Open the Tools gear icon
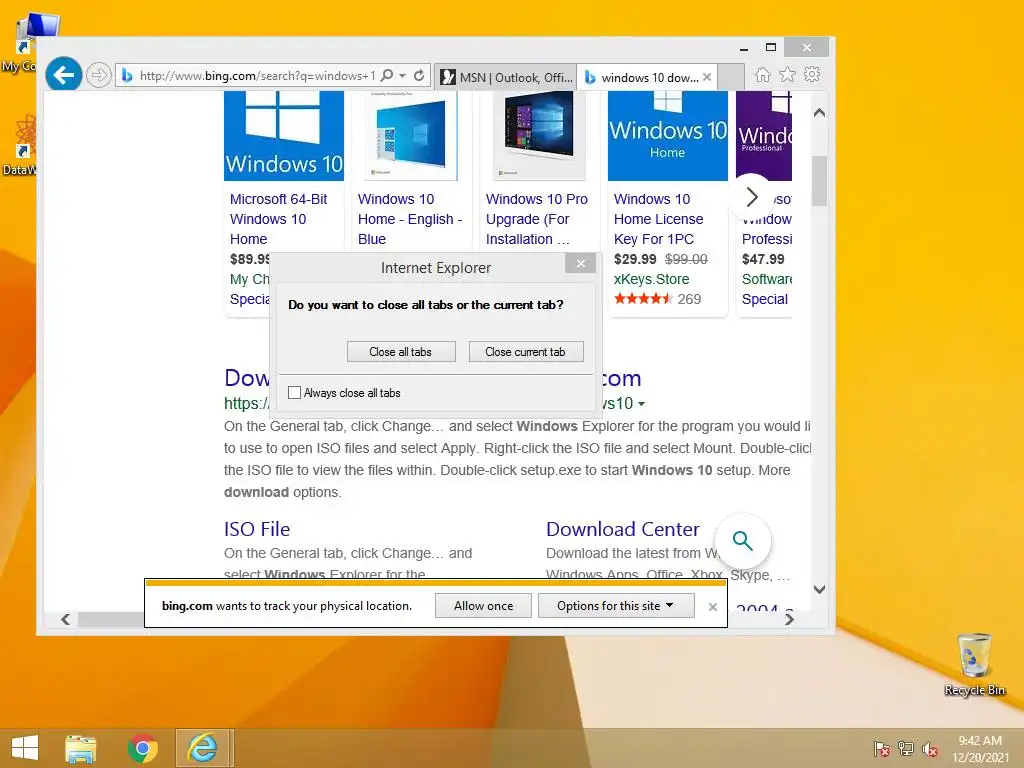The height and width of the screenshot is (768, 1024). (812, 75)
